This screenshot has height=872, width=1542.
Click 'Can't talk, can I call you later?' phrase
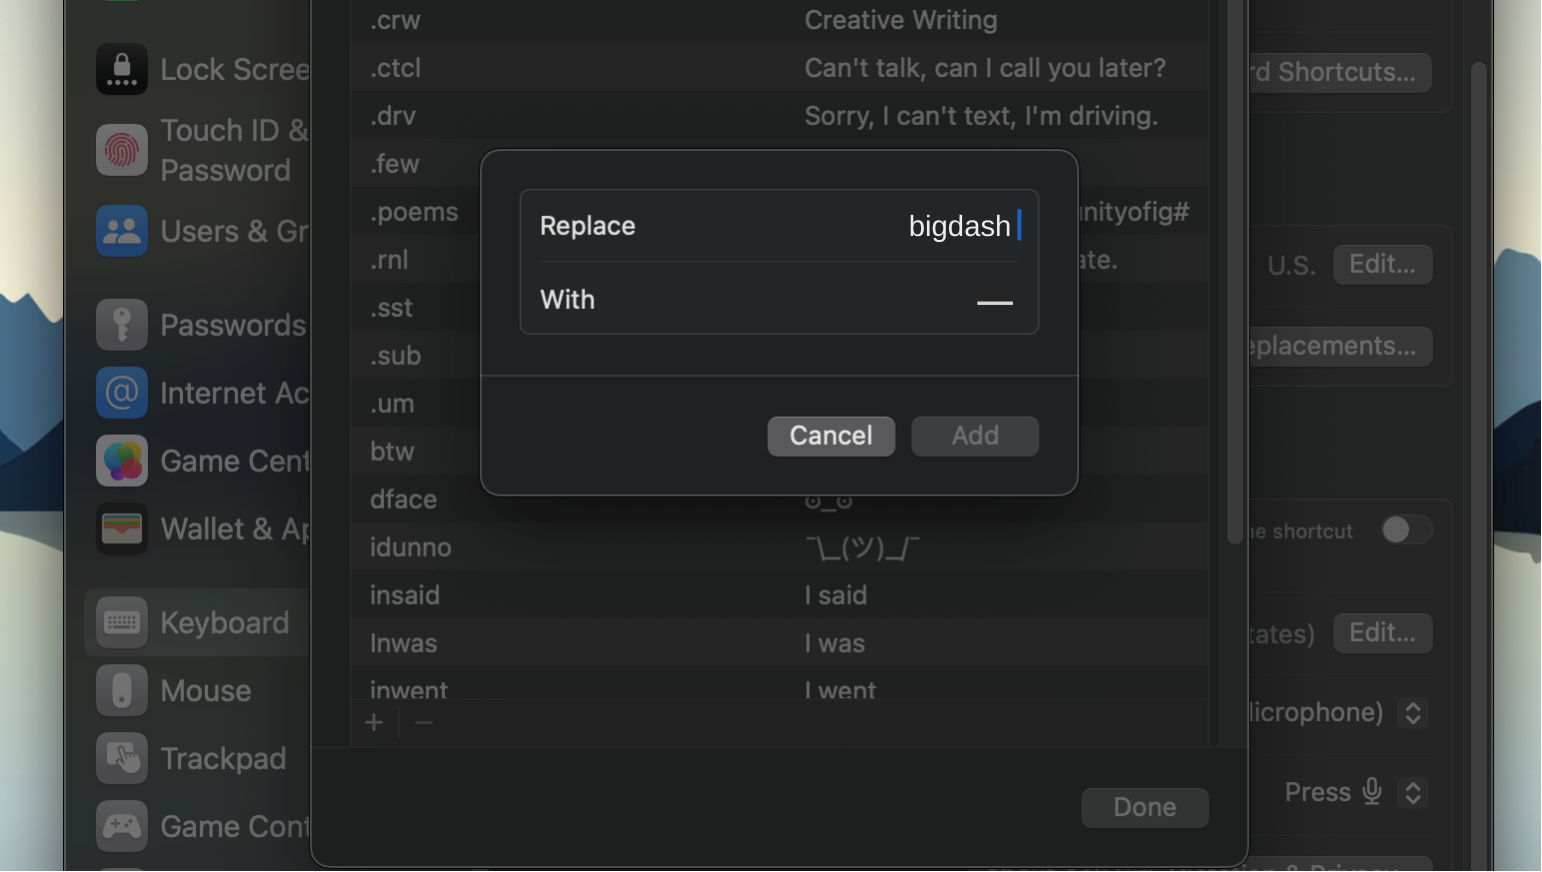985,68
